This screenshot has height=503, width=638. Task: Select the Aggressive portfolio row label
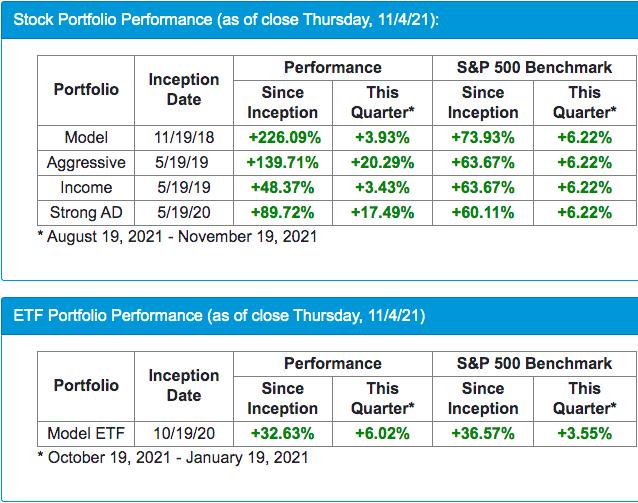[x=86, y=162]
